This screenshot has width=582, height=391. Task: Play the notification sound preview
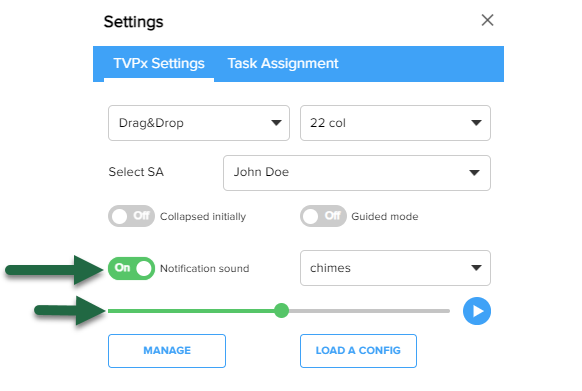(x=477, y=311)
